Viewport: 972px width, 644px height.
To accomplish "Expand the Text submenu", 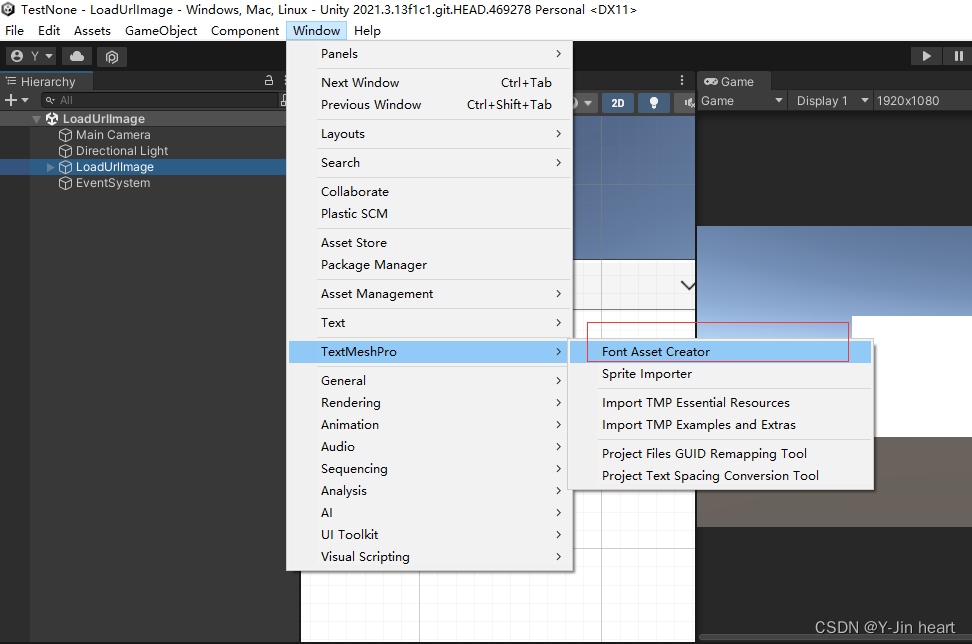I will point(429,322).
